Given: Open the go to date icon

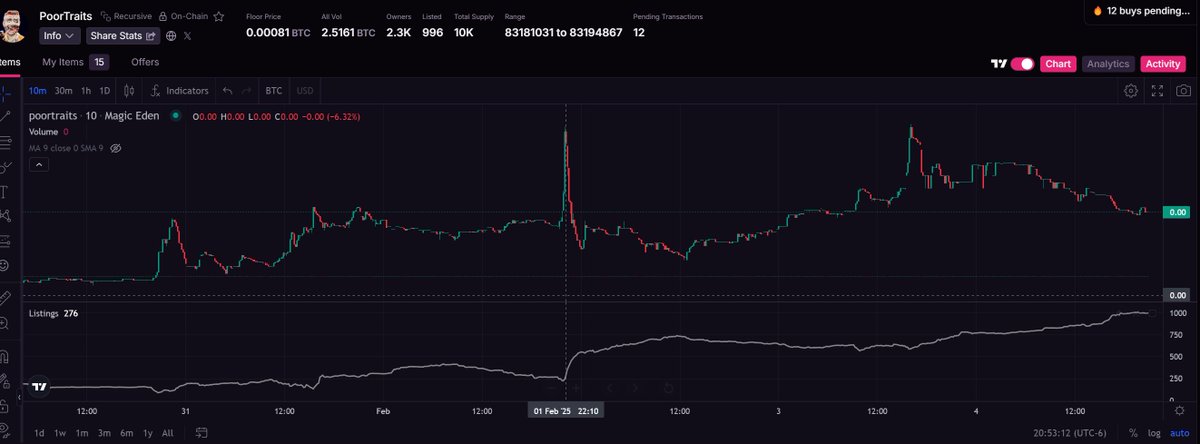Looking at the screenshot, I should (202, 433).
